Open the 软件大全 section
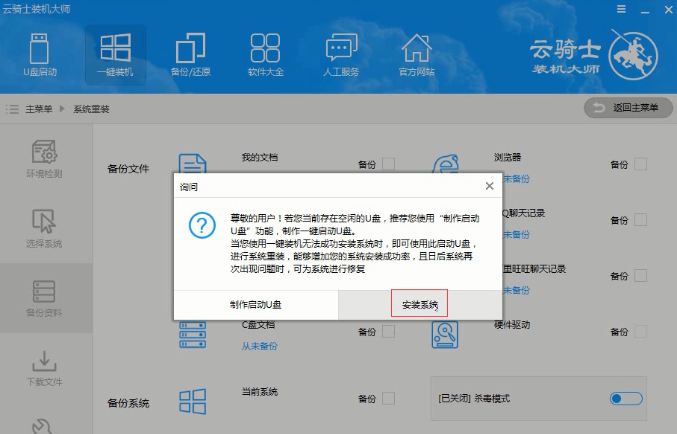The width and height of the screenshot is (677, 434). click(266, 55)
